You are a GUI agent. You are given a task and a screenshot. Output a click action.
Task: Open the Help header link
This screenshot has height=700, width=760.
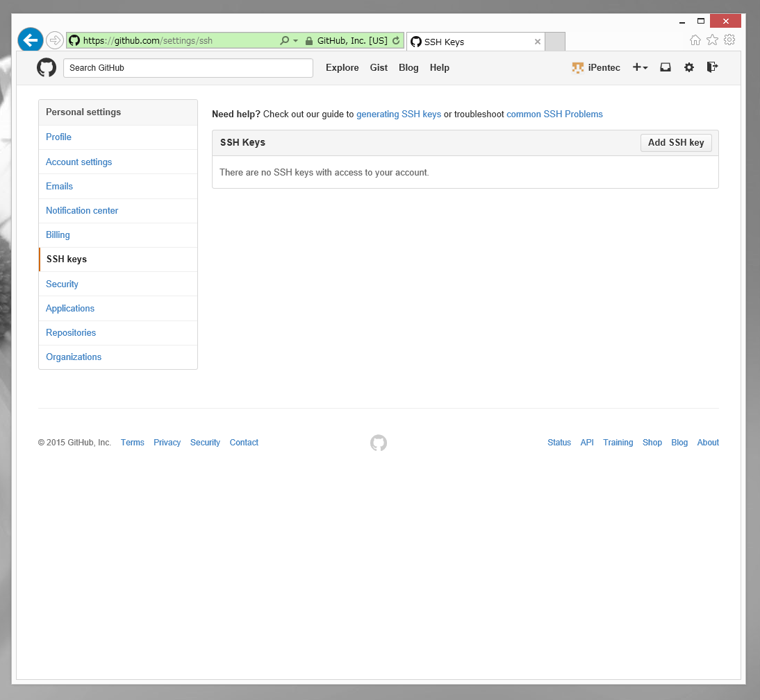click(x=439, y=68)
